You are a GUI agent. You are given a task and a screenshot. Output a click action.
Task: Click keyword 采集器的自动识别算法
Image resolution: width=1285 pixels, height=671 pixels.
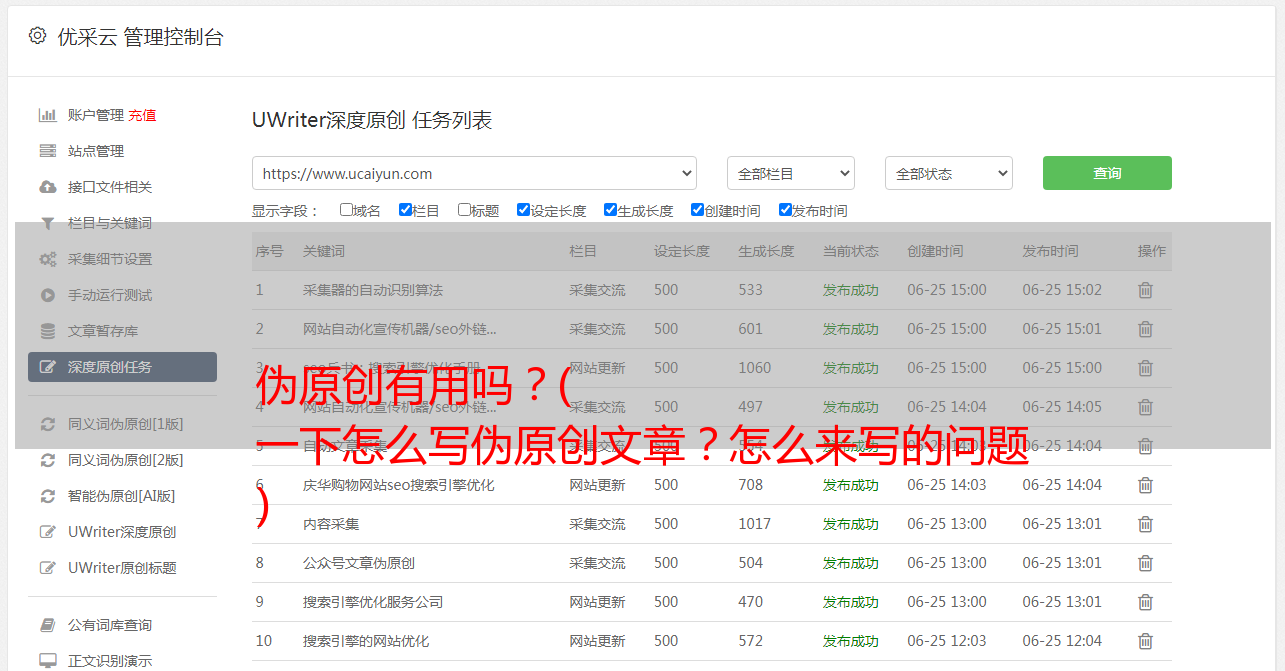tap(373, 290)
